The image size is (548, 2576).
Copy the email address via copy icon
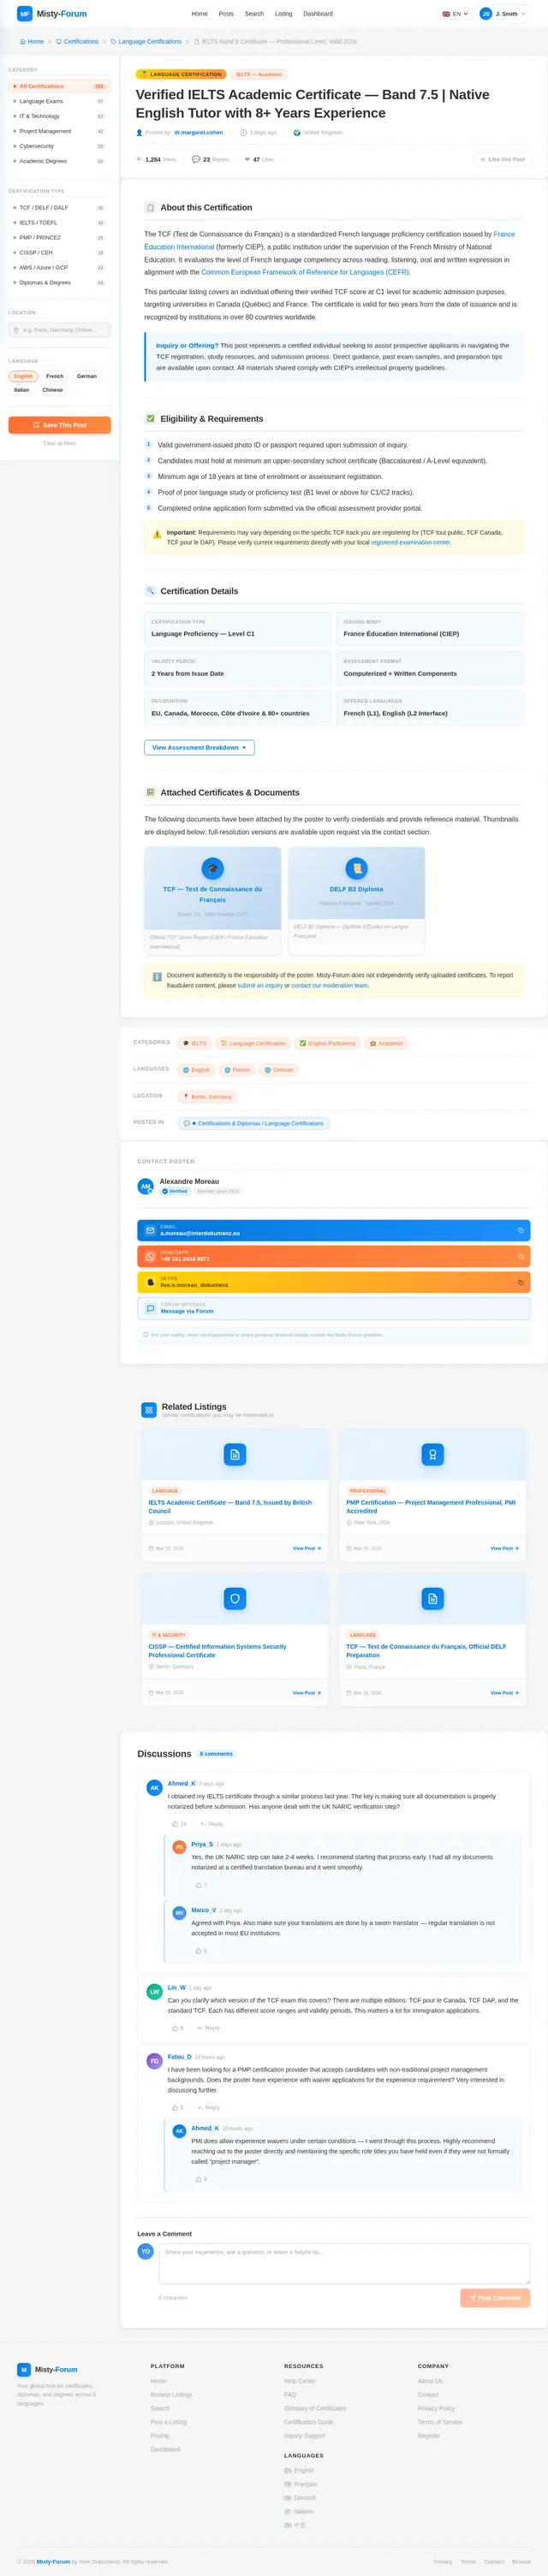click(520, 1230)
